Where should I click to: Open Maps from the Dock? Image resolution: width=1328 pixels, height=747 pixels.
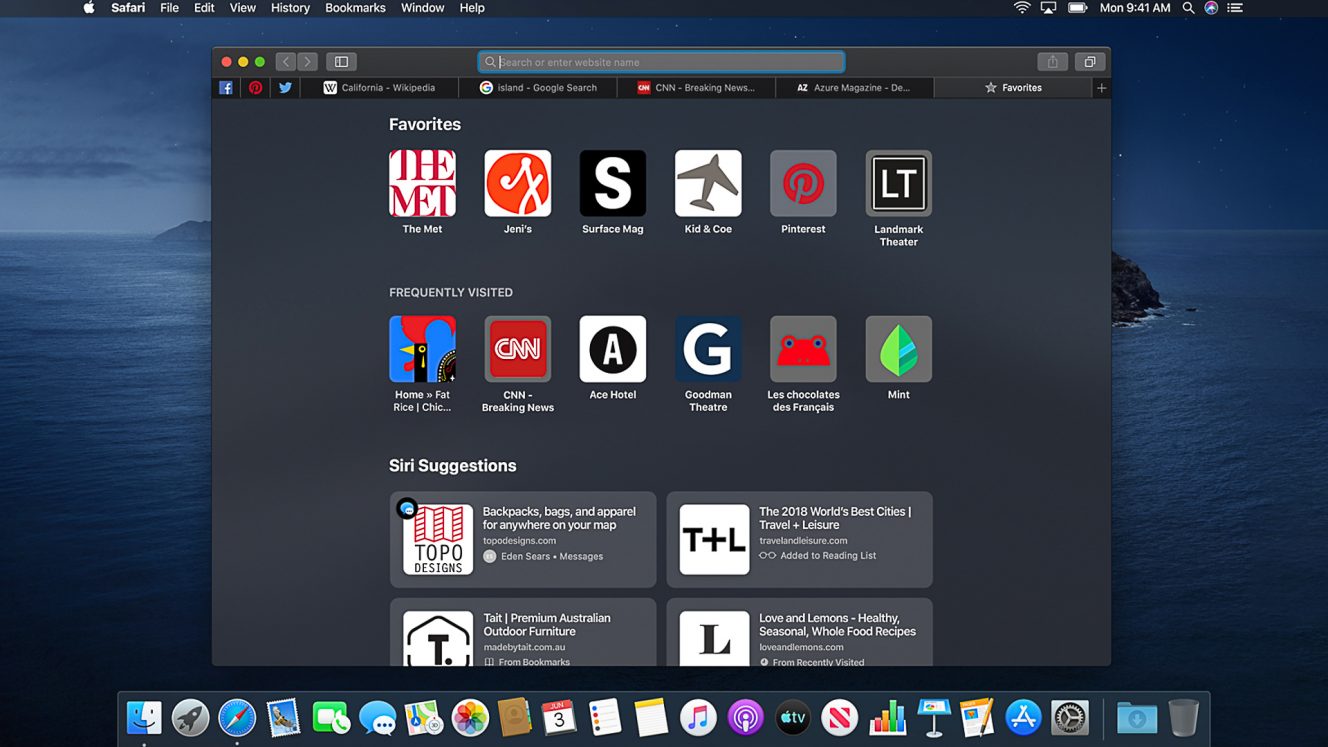pyautogui.click(x=424, y=717)
